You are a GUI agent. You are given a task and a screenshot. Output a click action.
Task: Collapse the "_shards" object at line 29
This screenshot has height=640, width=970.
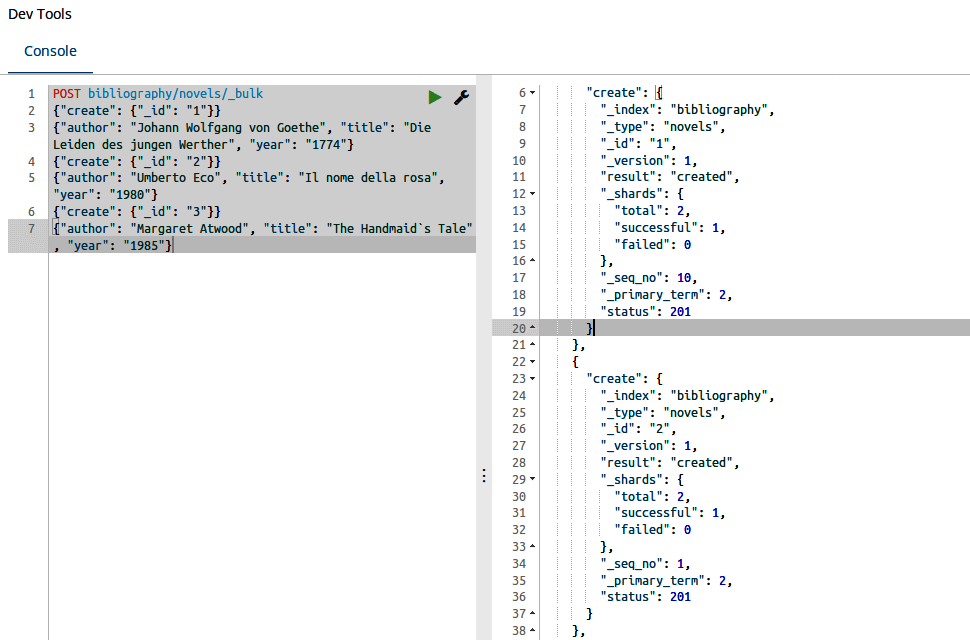click(531, 479)
